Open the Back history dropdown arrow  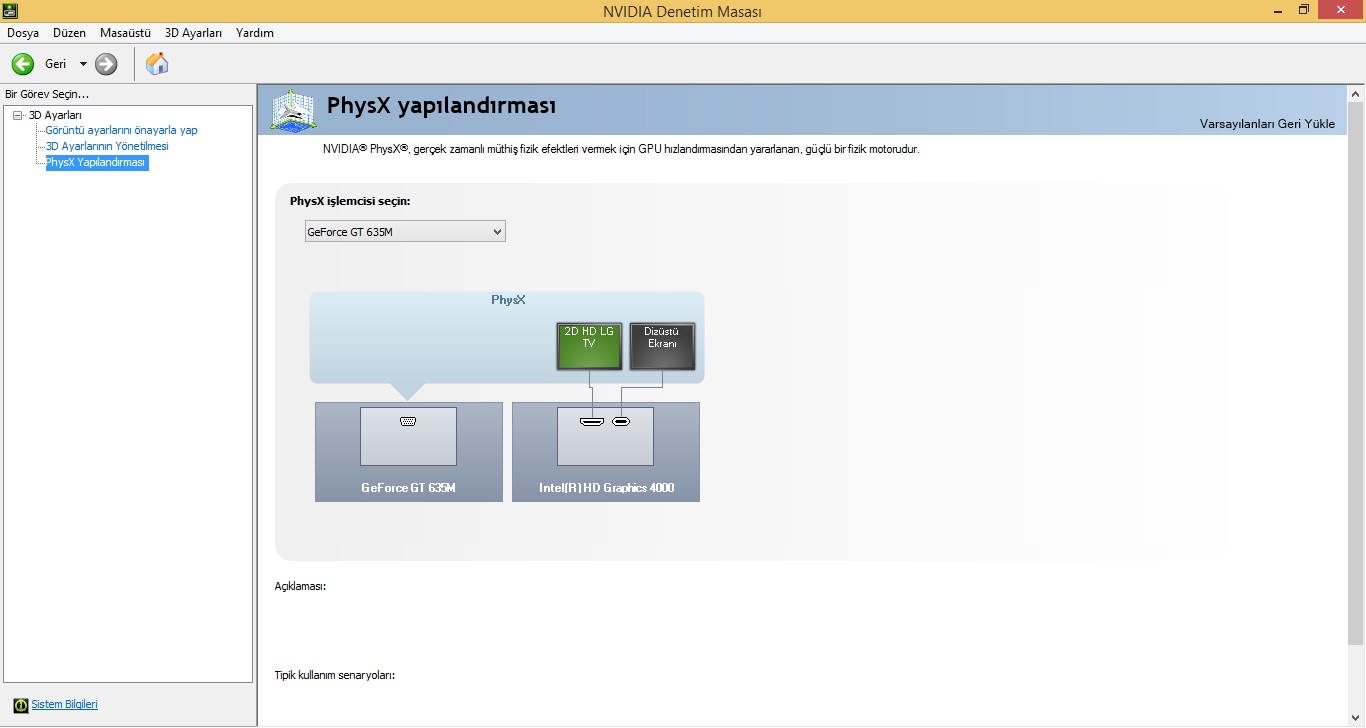point(83,64)
